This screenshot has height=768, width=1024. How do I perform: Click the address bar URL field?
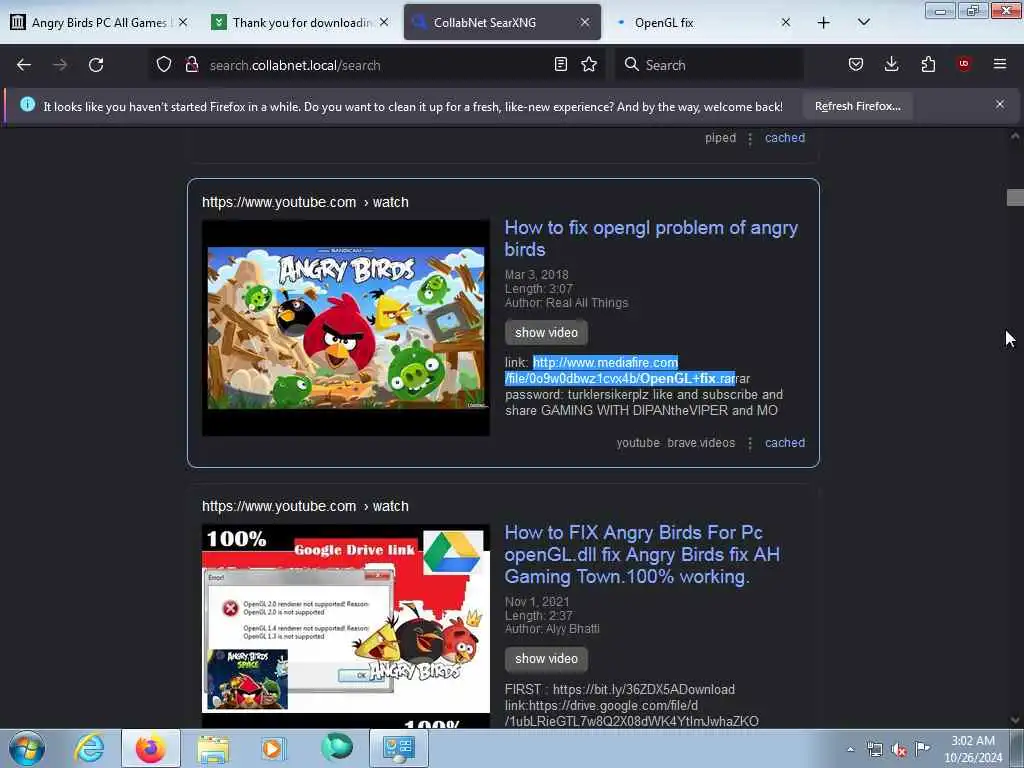click(x=376, y=65)
